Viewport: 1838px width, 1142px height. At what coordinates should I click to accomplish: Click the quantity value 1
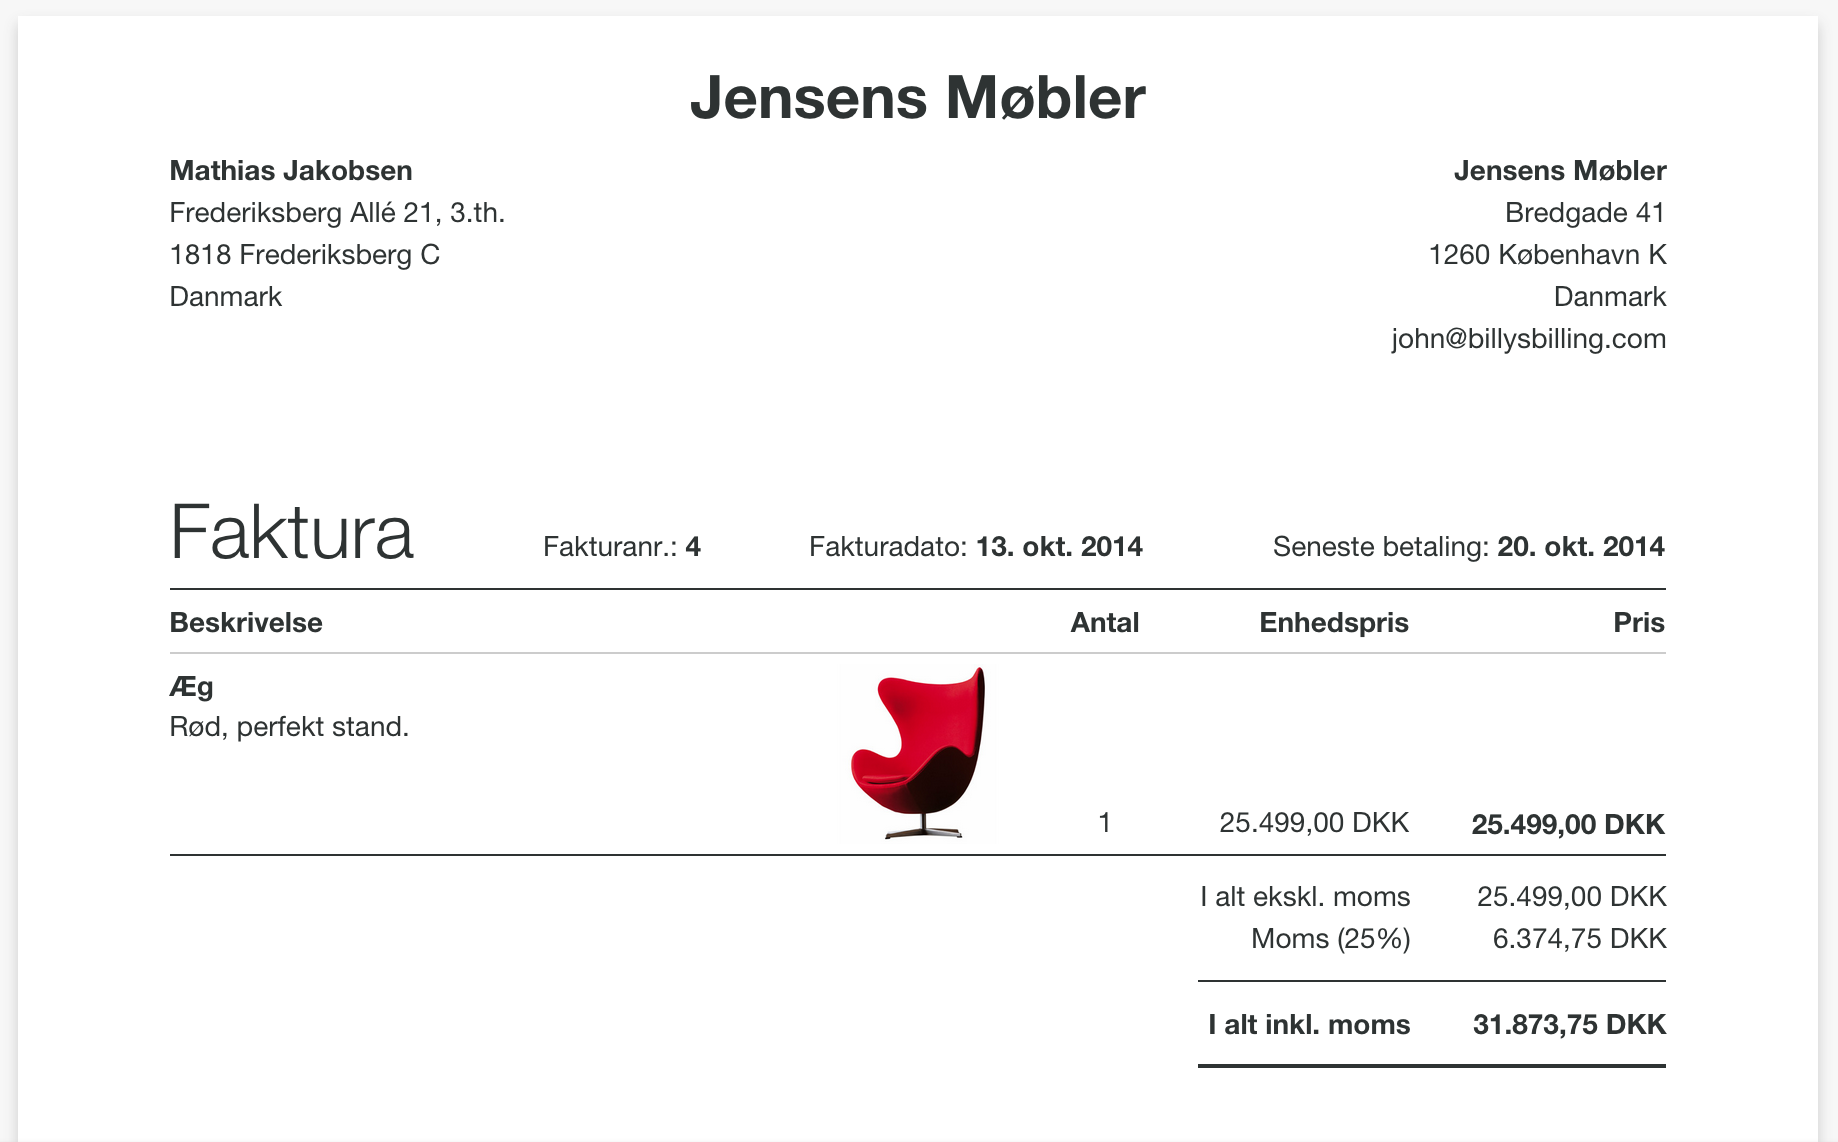1104,823
